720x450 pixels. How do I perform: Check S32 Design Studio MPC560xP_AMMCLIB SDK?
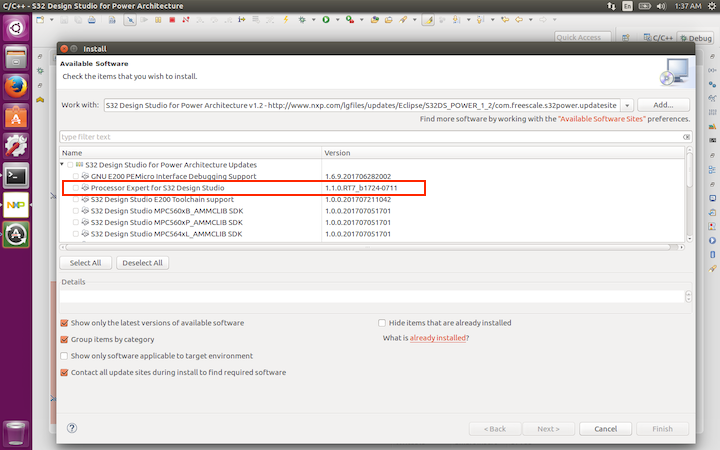pyautogui.click(x=76, y=223)
